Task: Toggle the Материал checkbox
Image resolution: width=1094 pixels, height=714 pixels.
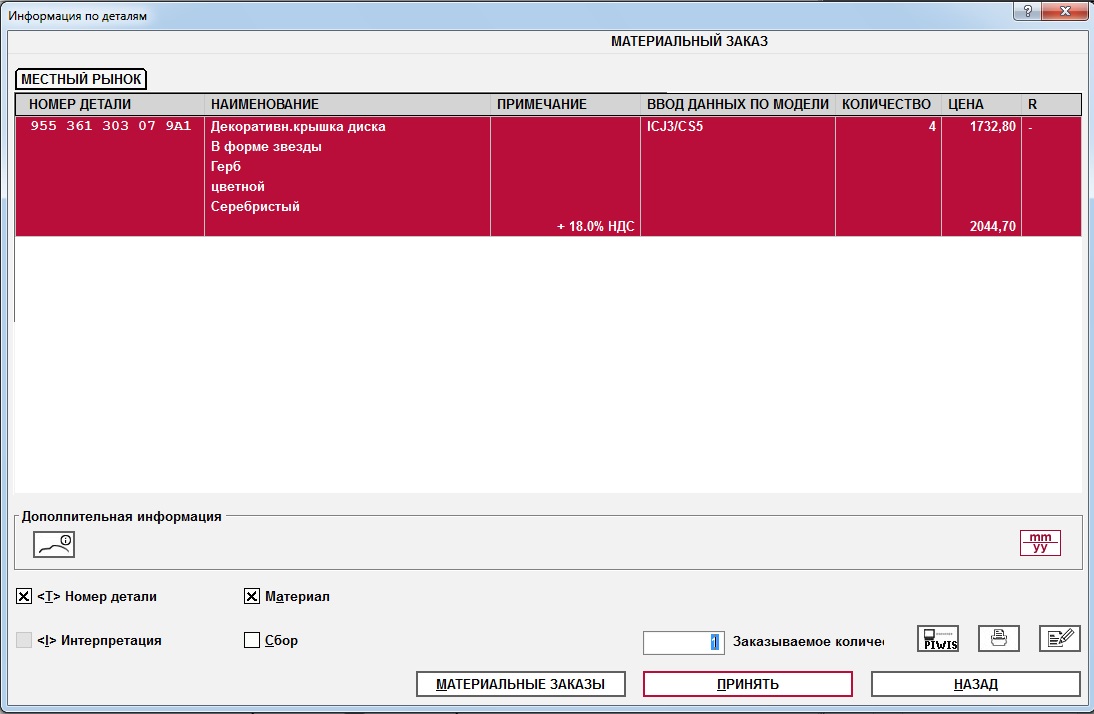Action: coord(252,597)
